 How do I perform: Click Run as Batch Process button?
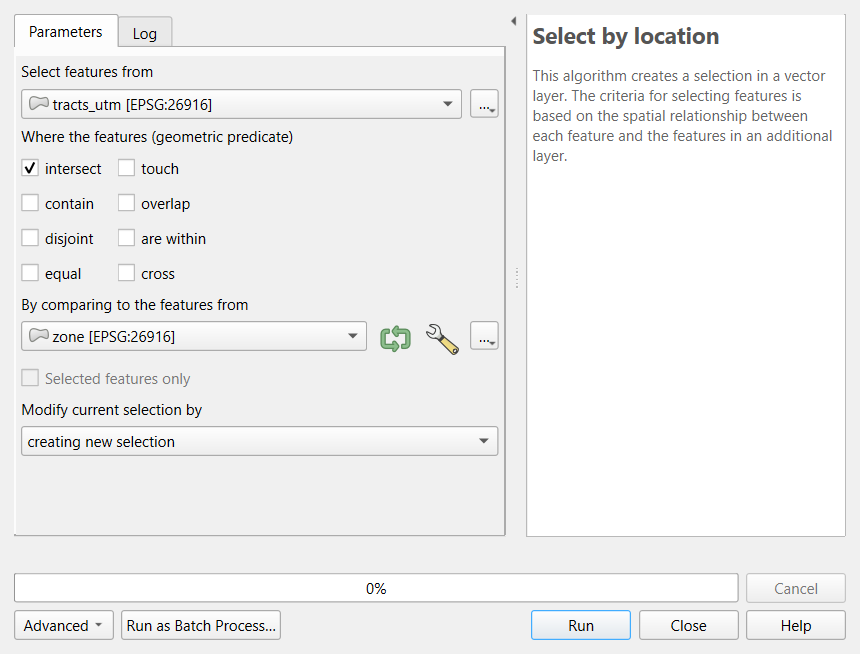[x=201, y=625]
